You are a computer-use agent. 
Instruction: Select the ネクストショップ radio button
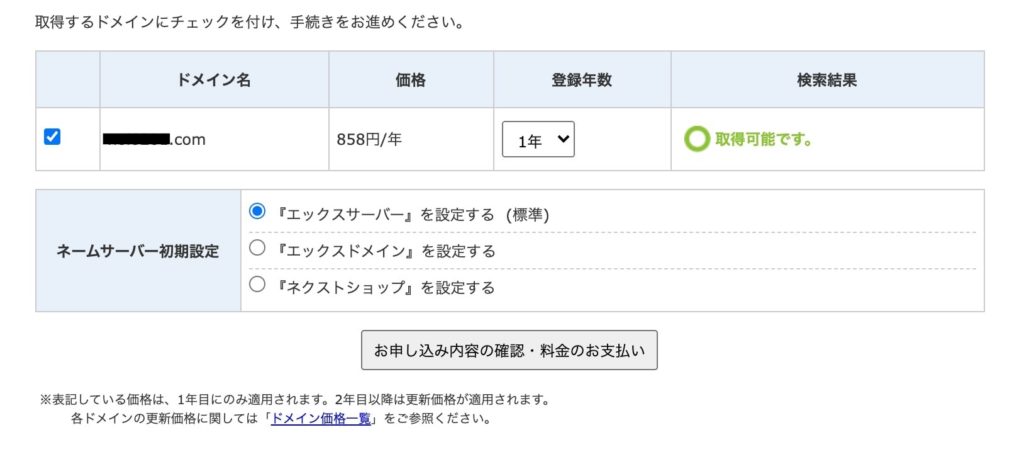pyautogui.click(x=257, y=285)
